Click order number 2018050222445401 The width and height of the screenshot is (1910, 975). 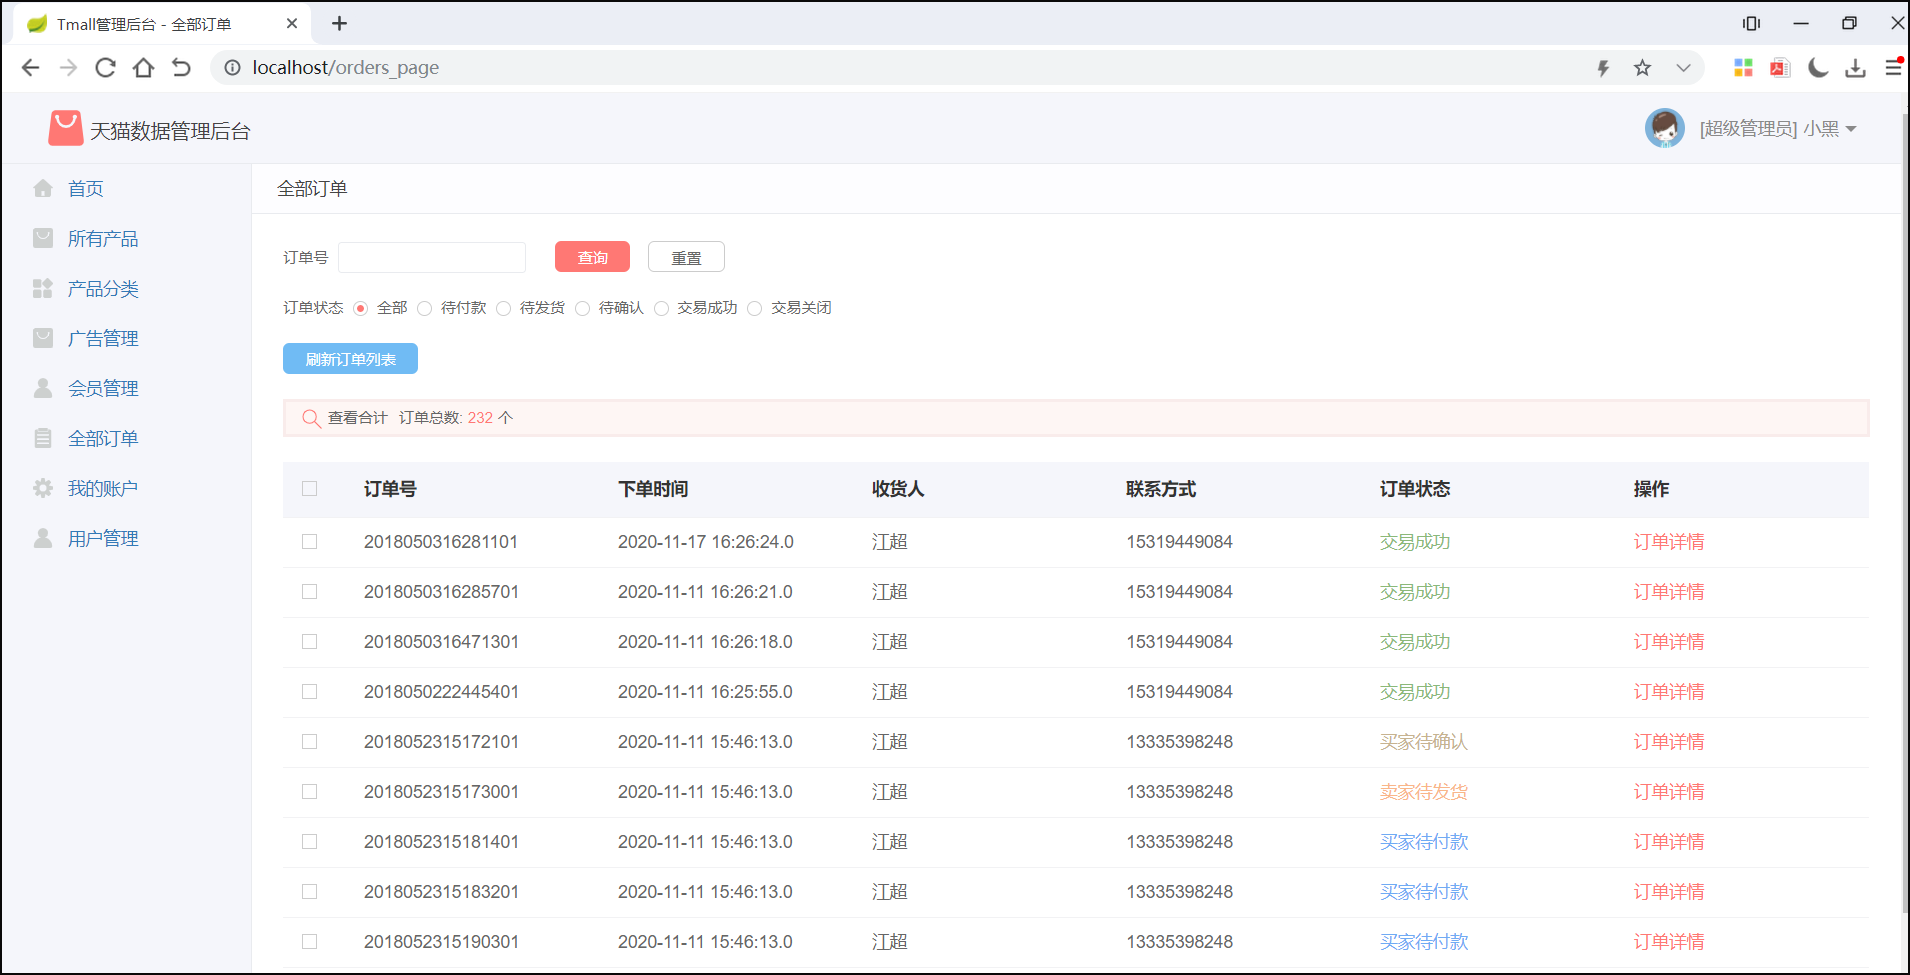[x=441, y=691]
